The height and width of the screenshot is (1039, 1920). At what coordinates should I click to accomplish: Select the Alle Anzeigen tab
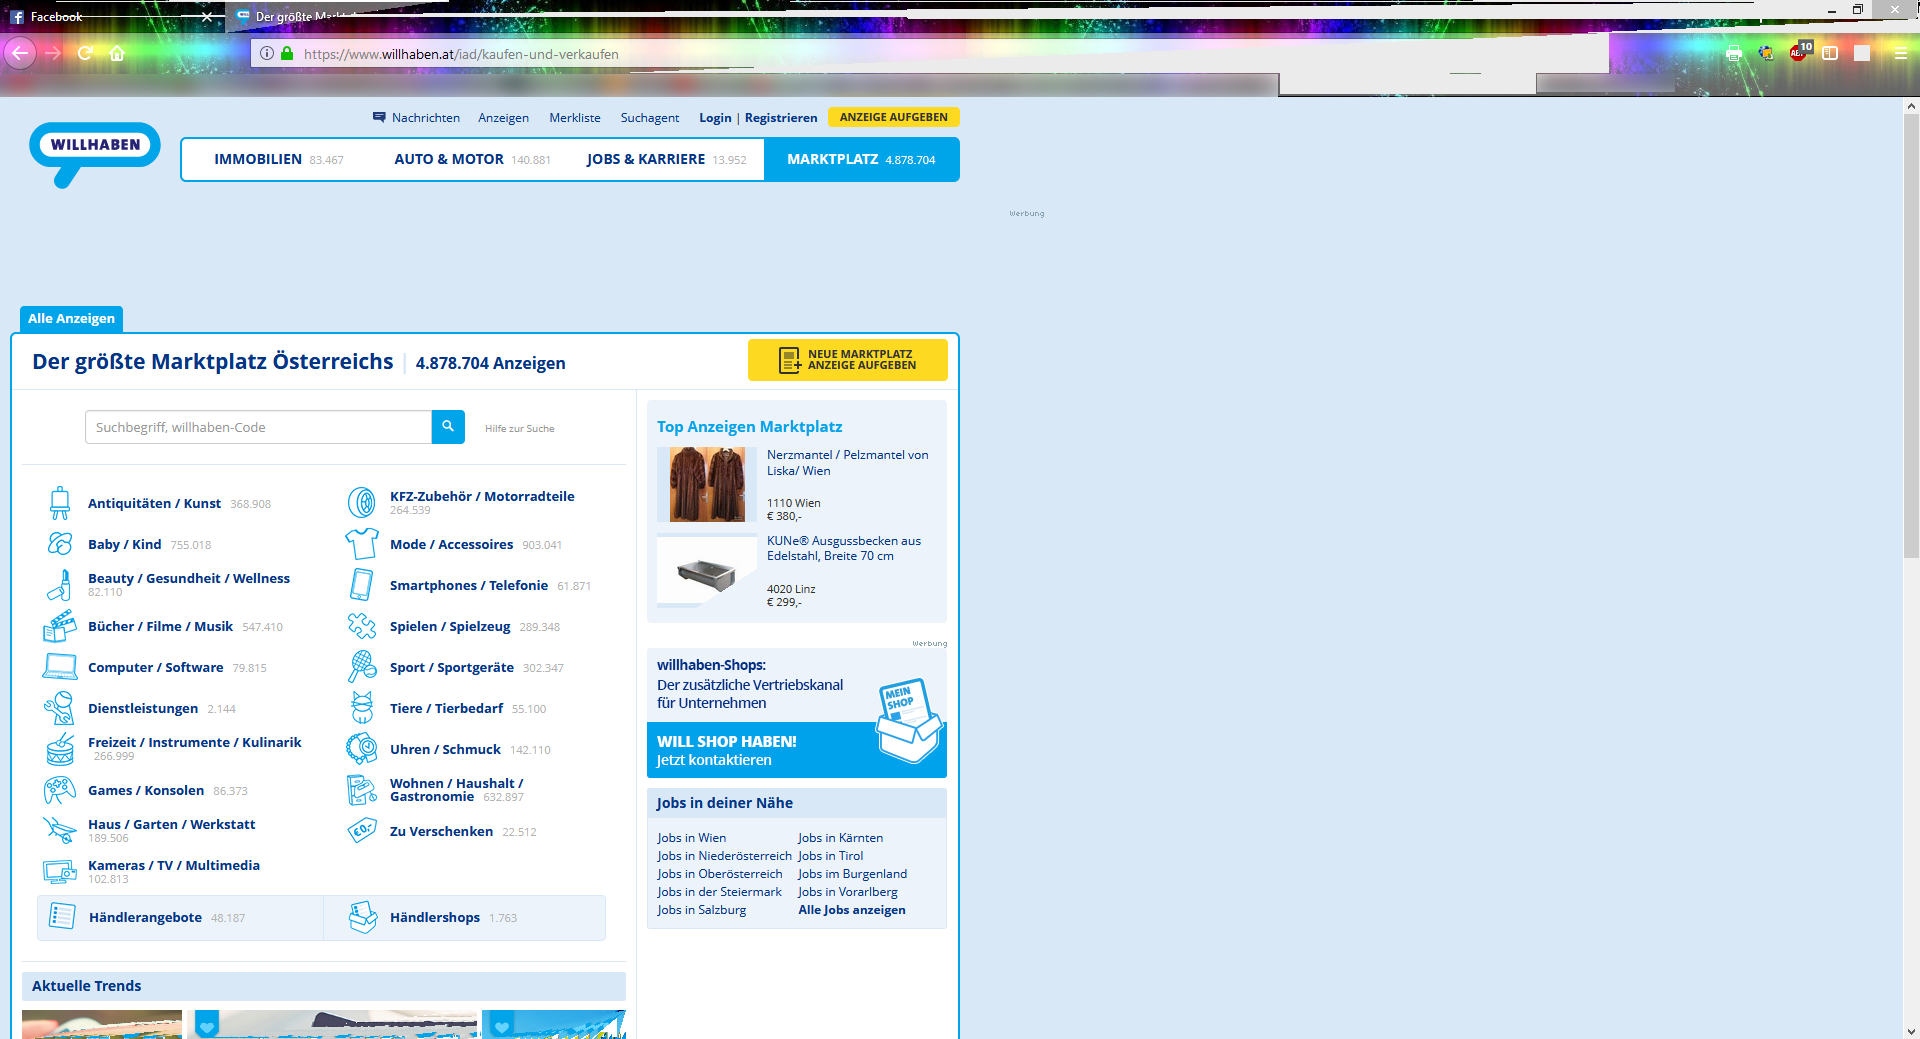click(x=71, y=319)
